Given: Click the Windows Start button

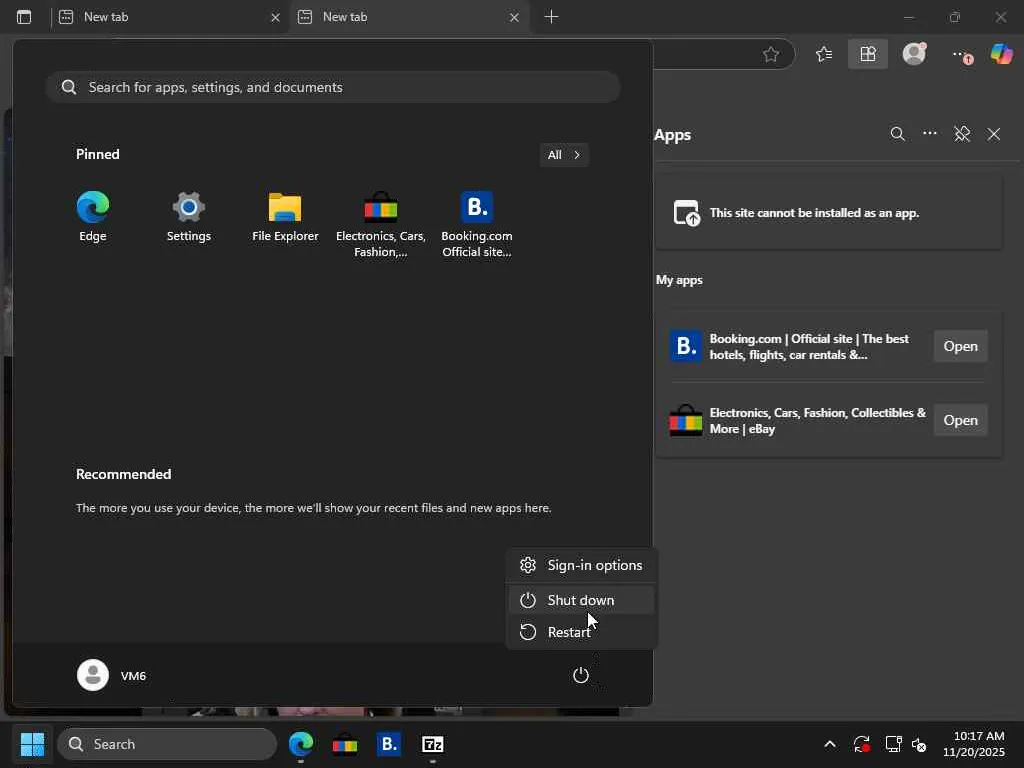Looking at the screenshot, I should (32, 744).
